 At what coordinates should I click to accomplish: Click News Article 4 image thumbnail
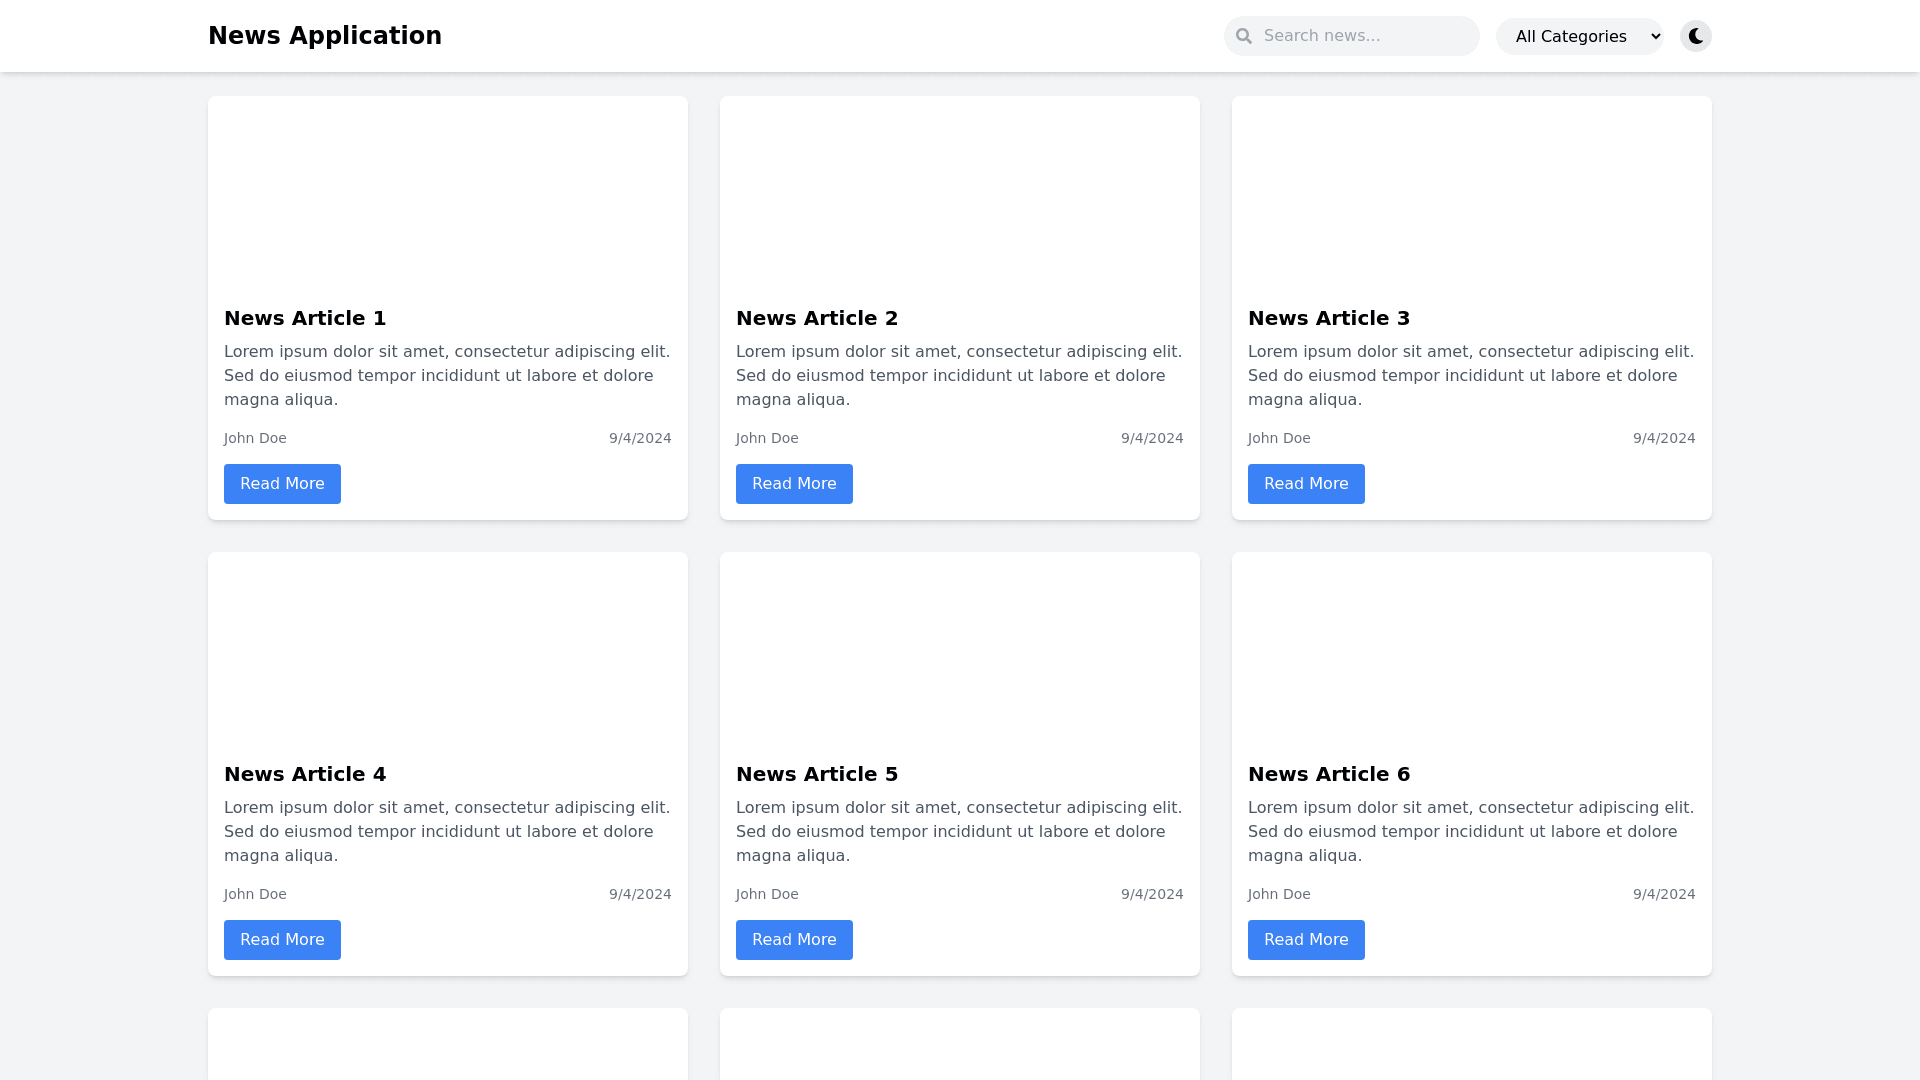point(448,648)
